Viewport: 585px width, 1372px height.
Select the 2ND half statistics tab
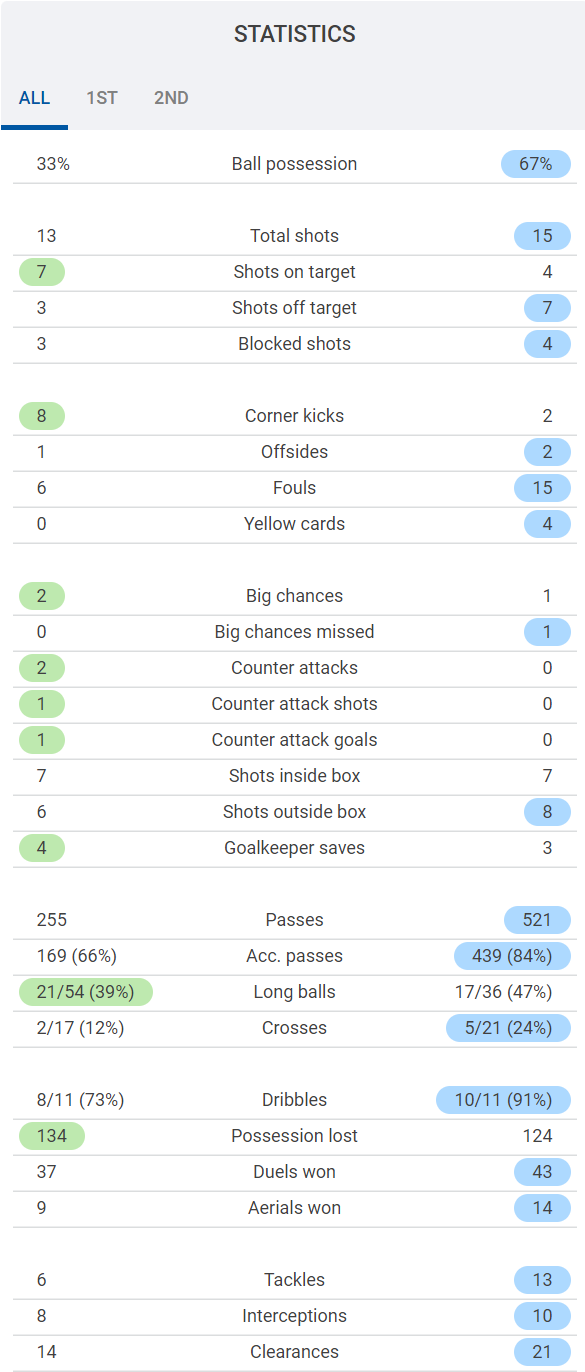pos(171,98)
